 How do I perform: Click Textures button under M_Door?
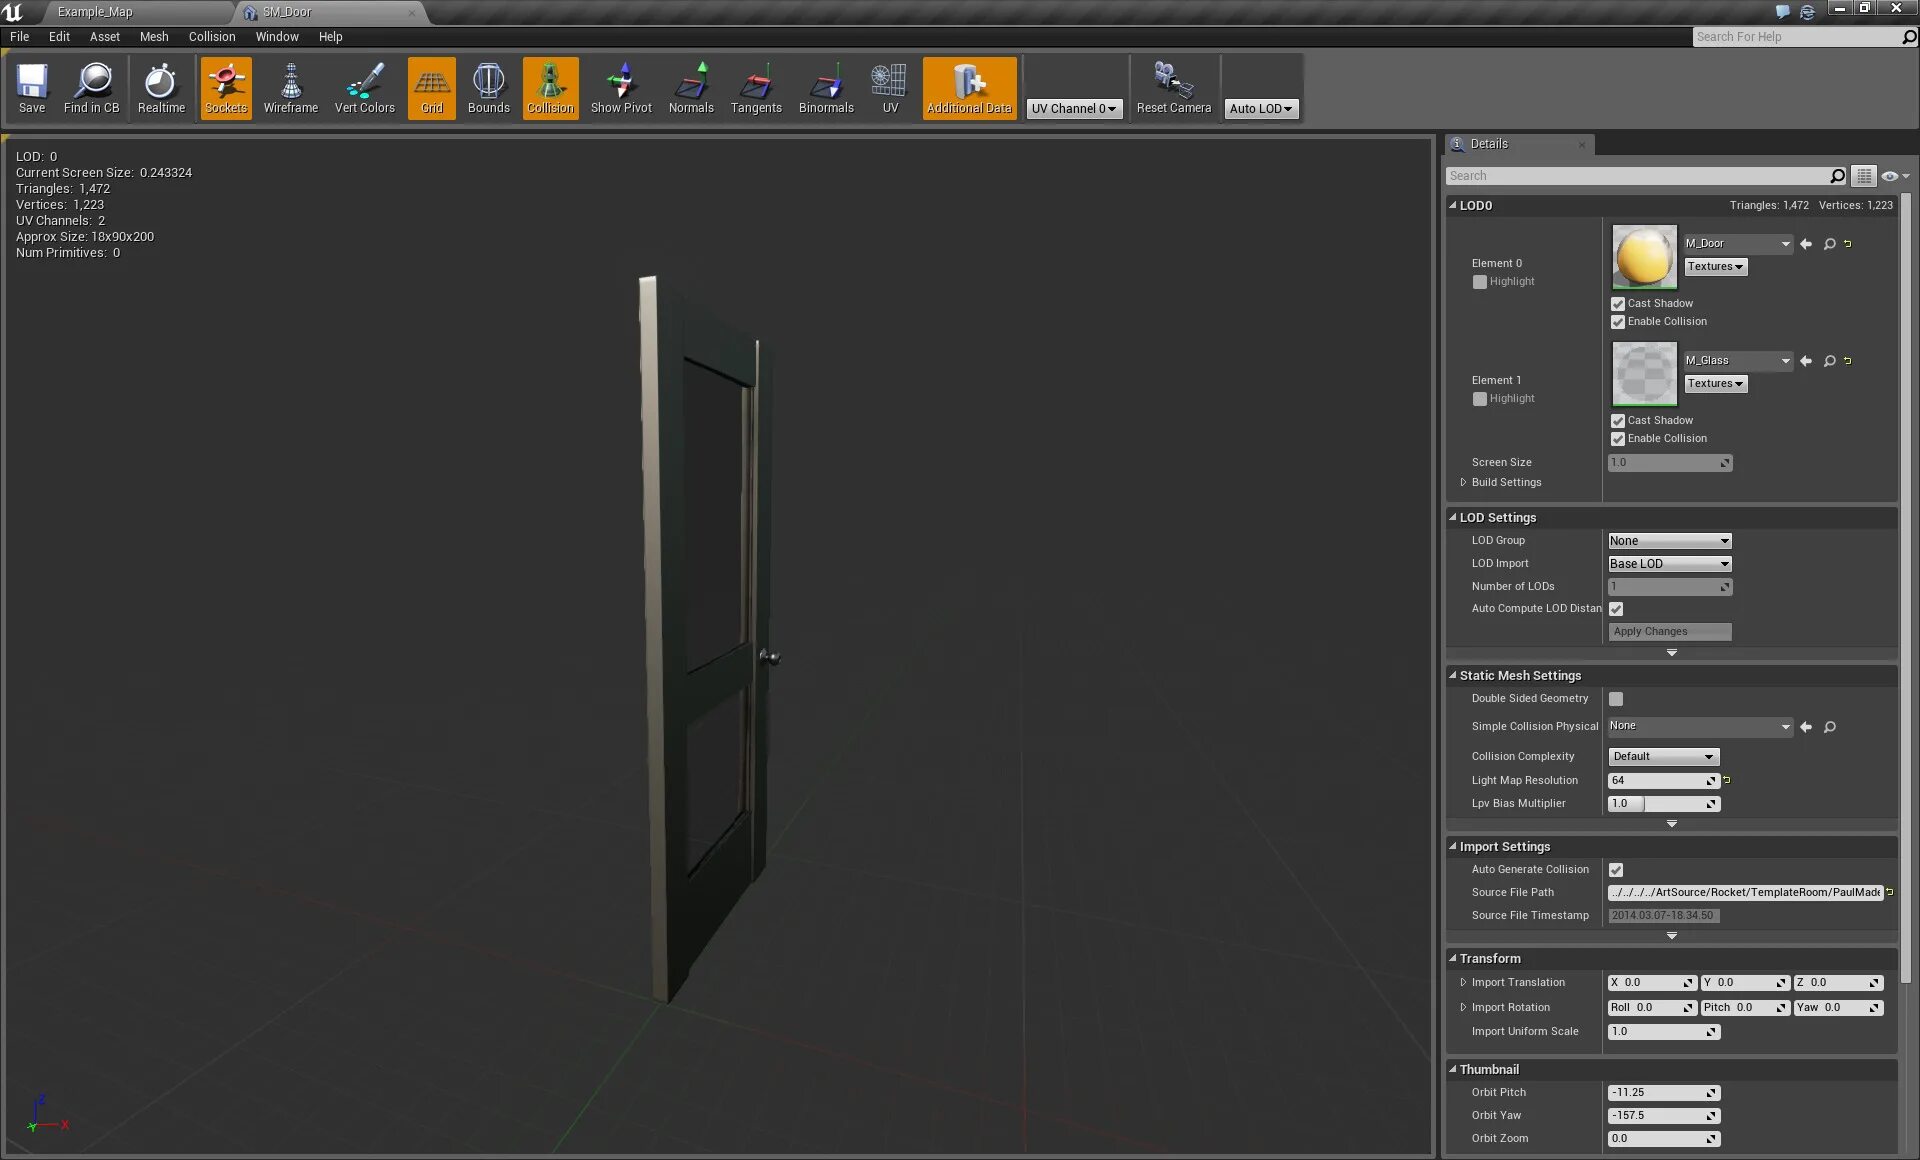(x=1715, y=267)
